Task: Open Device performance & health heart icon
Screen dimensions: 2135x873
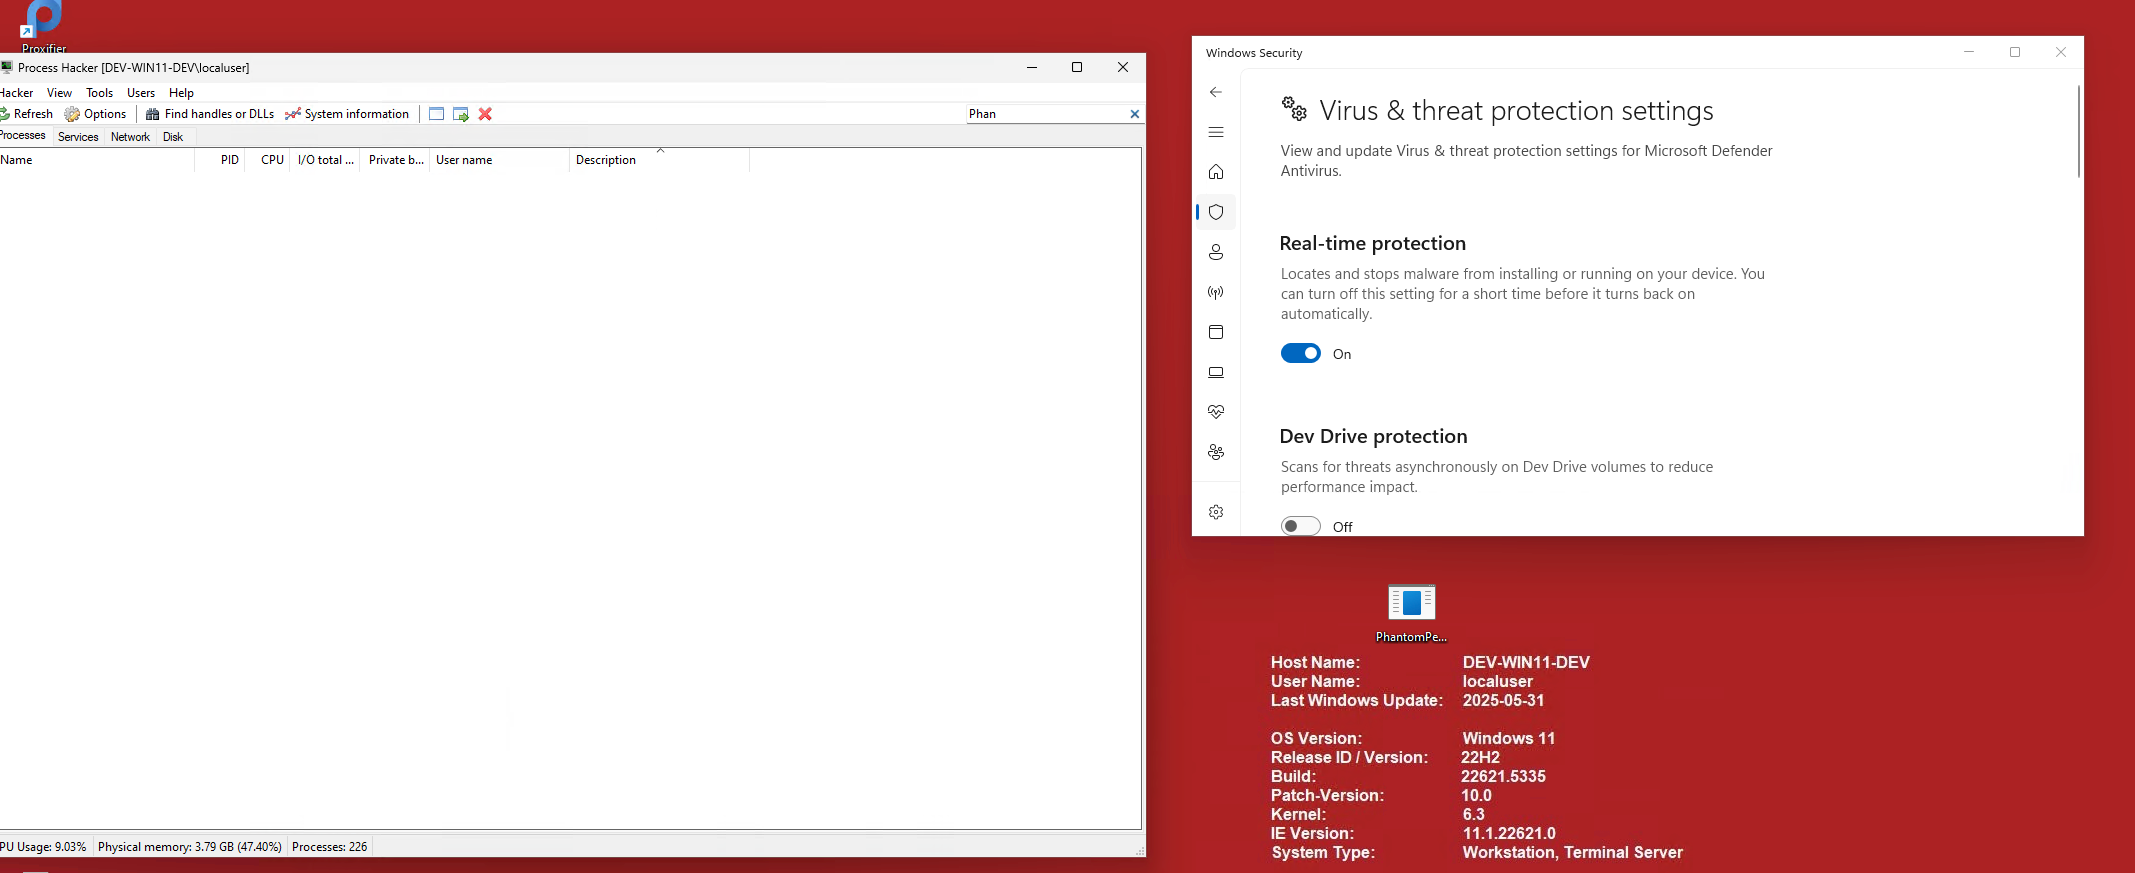Action: 1216,412
